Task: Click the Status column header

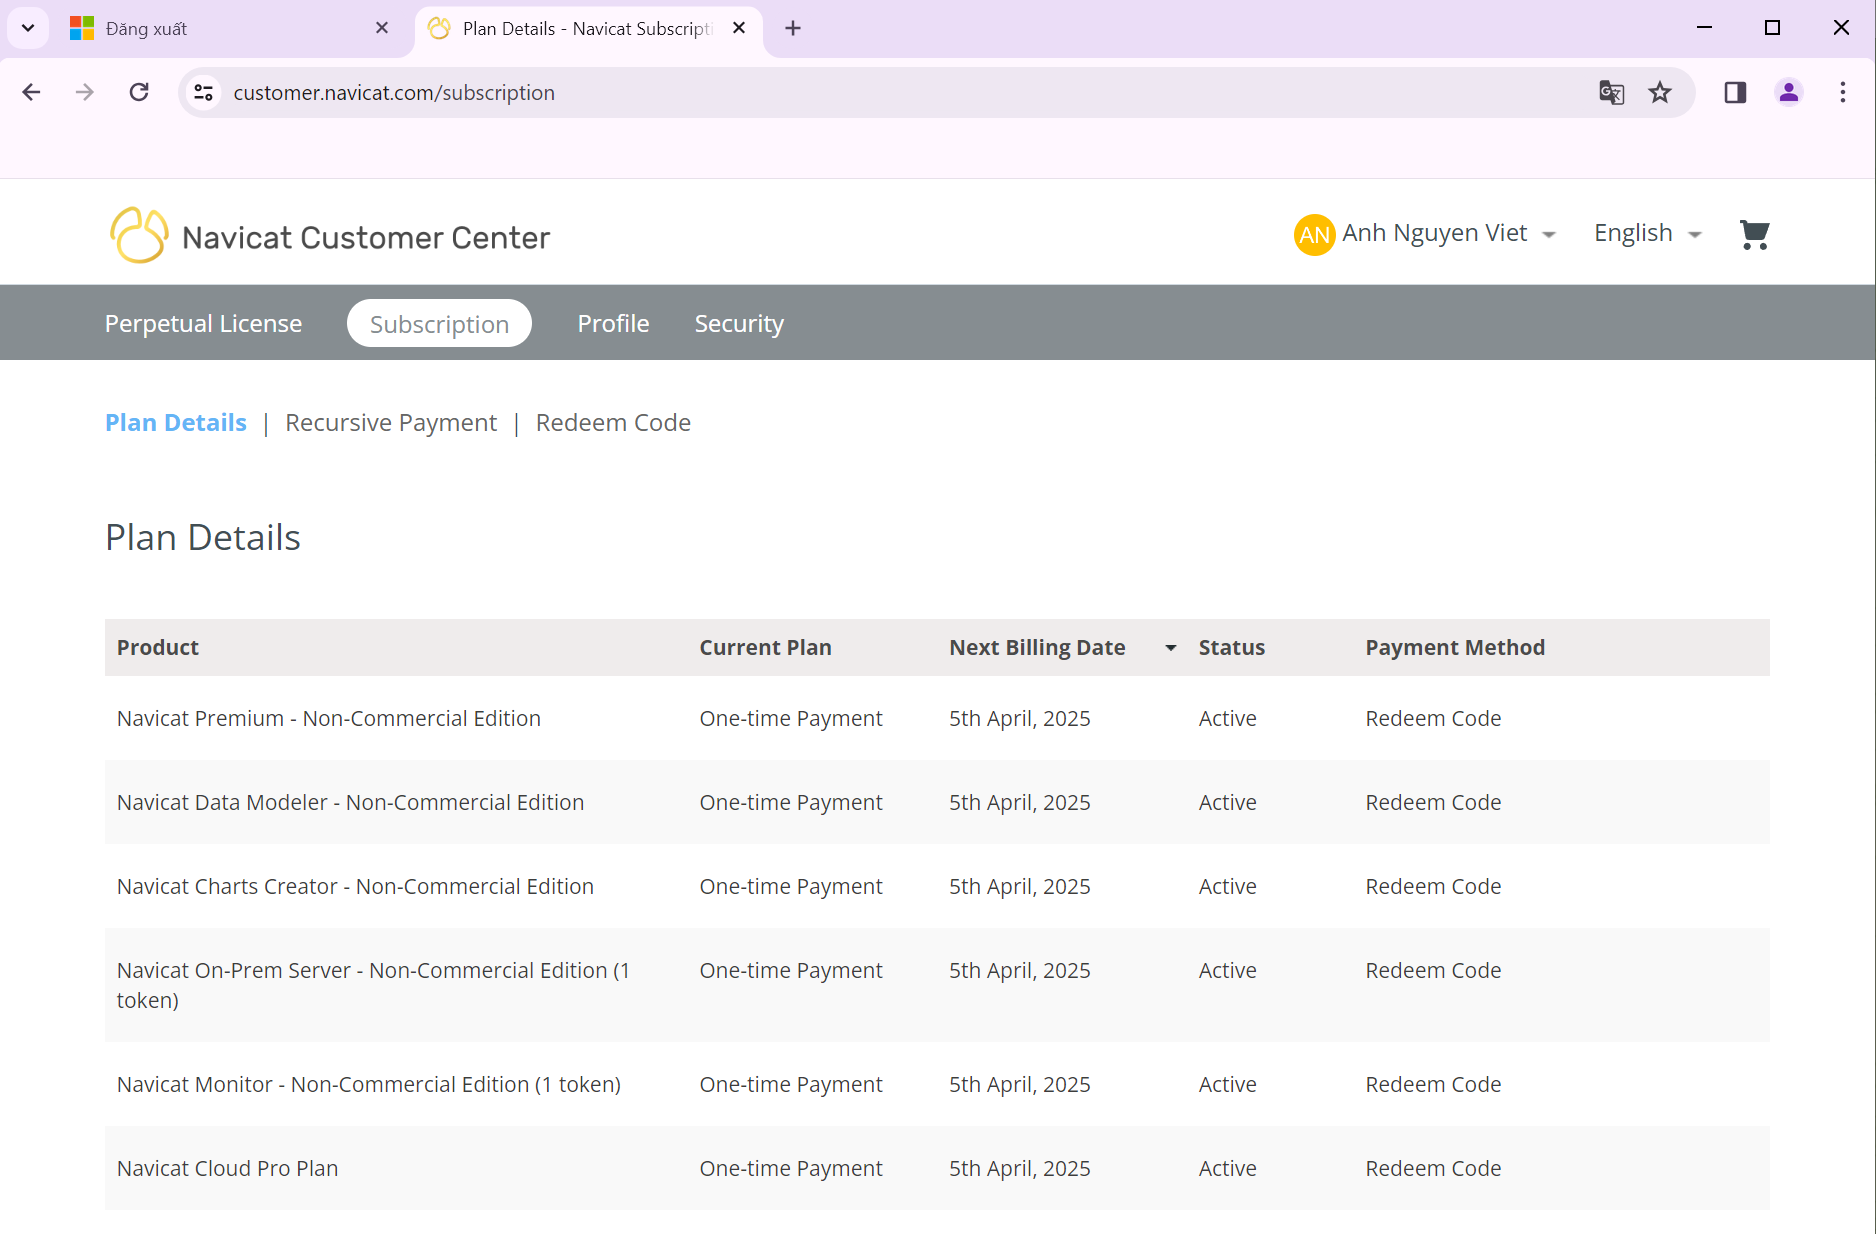Action: pos(1232,648)
